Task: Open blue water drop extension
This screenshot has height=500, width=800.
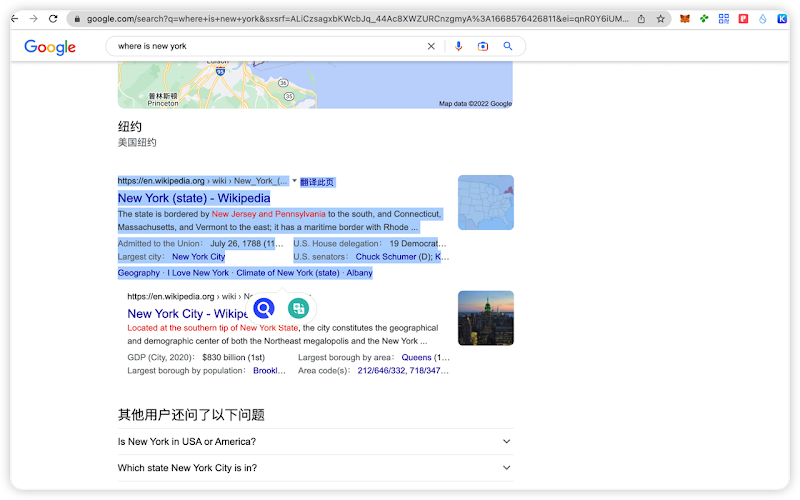Action: click(762, 19)
